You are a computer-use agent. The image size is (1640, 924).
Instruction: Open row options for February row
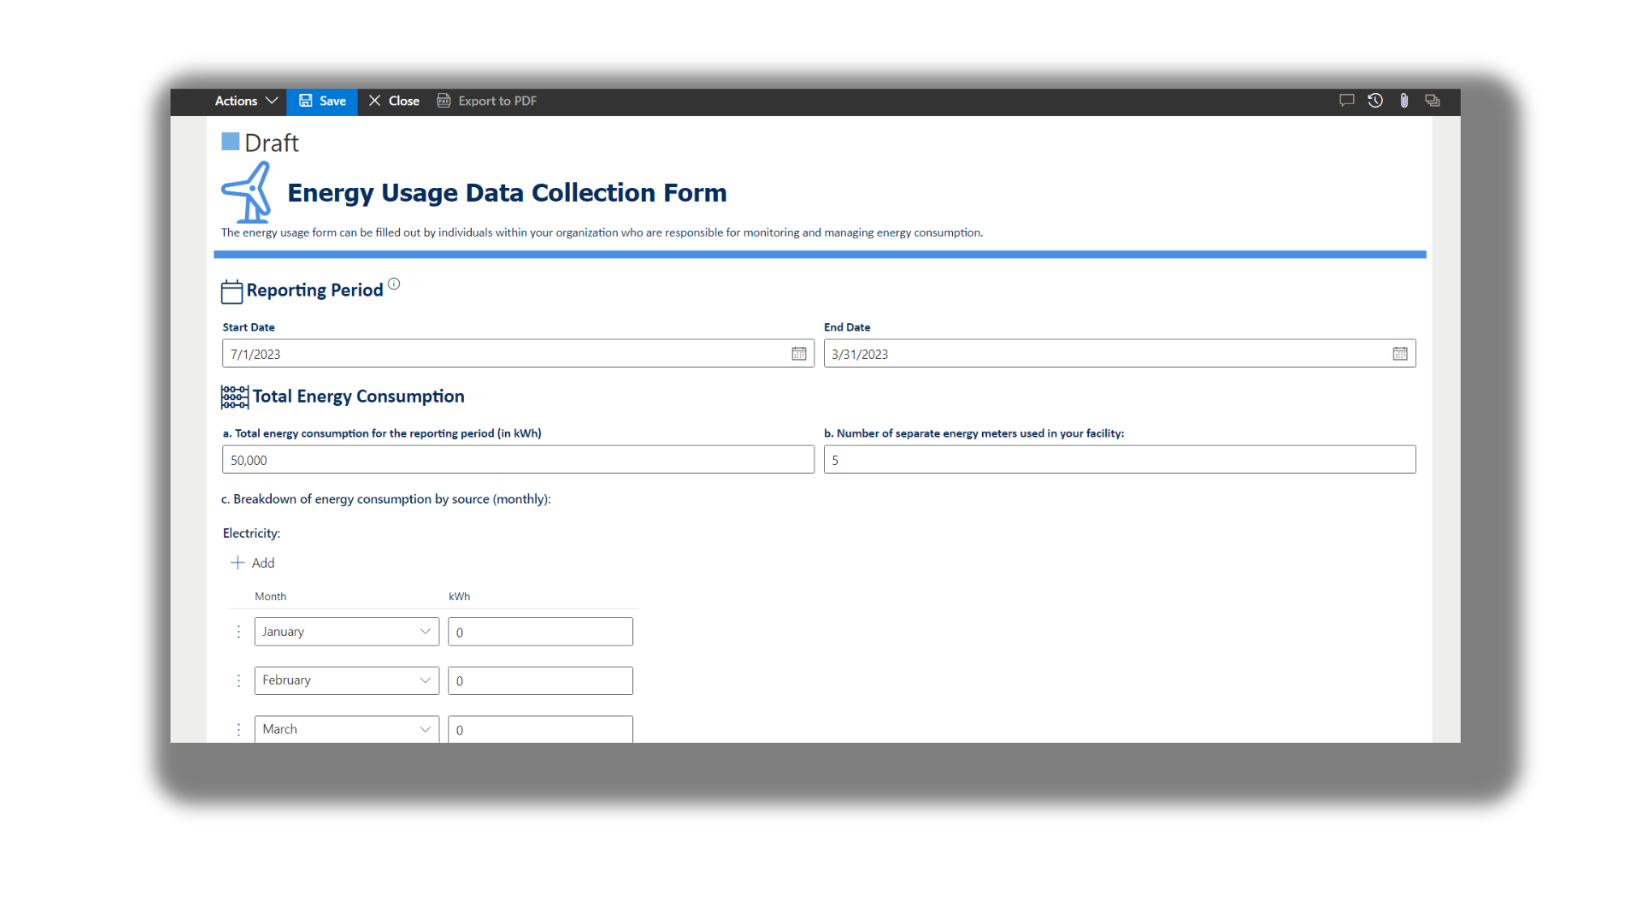(x=238, y=681)
